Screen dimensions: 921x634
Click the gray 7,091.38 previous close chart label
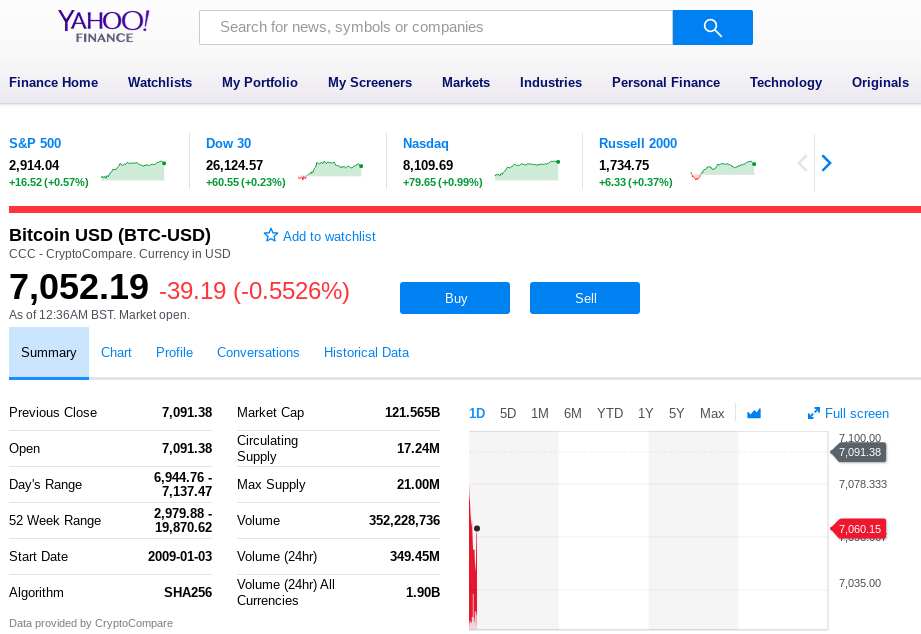(859, 452)
